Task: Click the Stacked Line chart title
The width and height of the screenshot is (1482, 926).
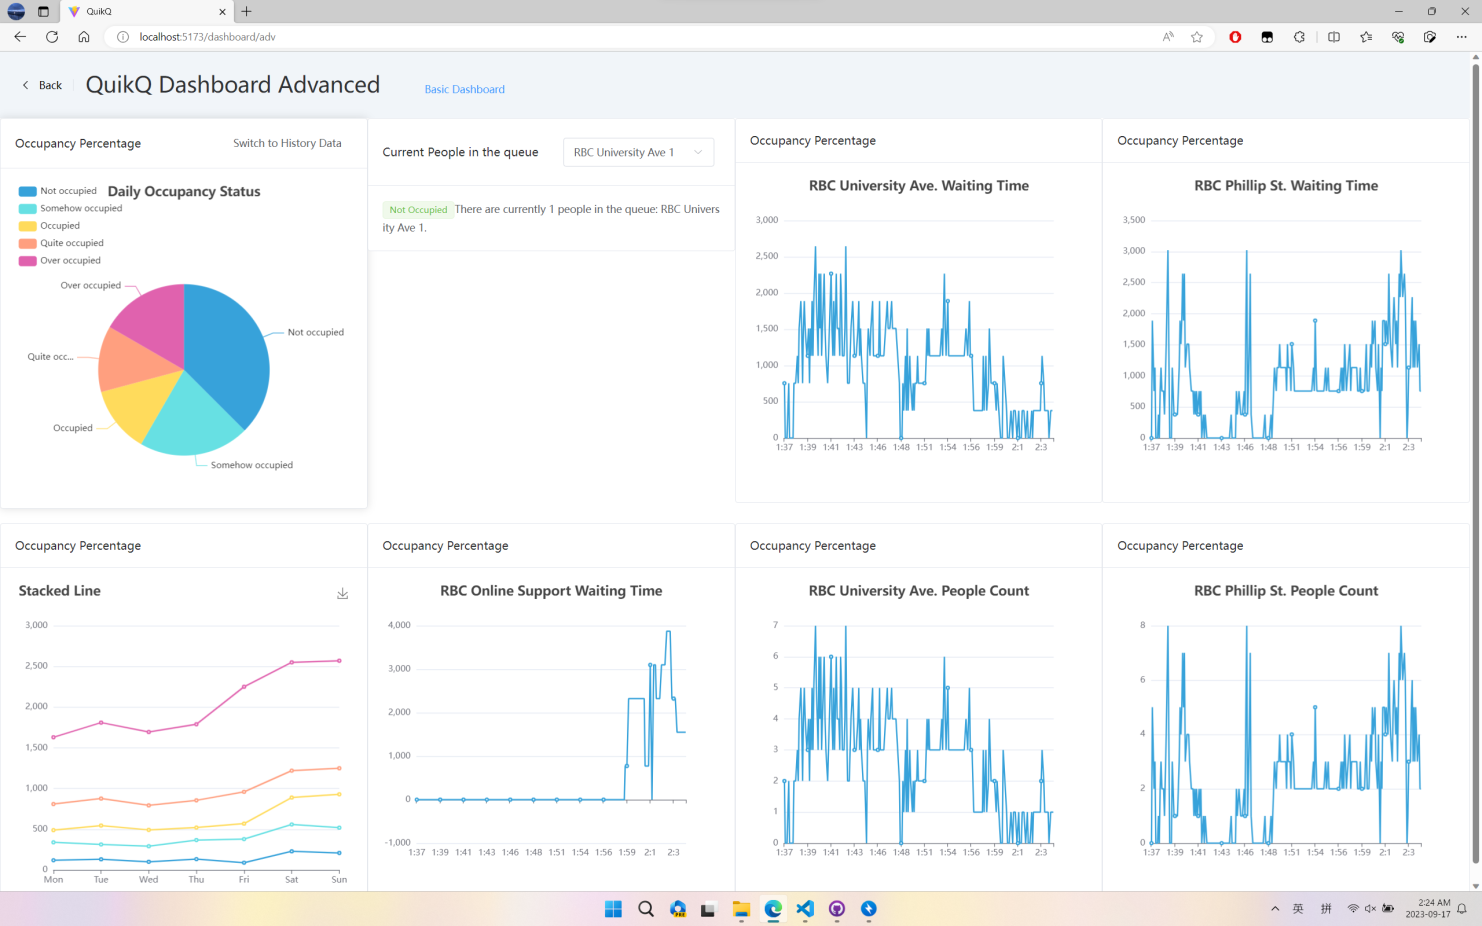Action: point(59,591)
